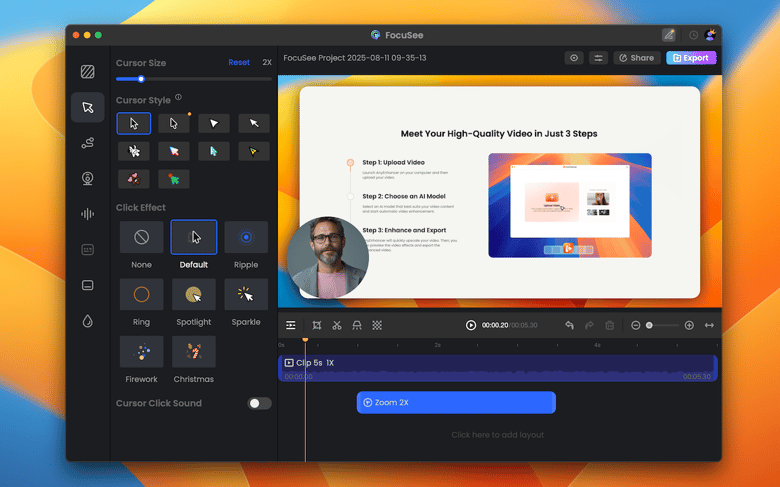Viewport: 780px width, 487px height.
Task: Click the mosaic blur grid tool
Action: click(377, 325)
